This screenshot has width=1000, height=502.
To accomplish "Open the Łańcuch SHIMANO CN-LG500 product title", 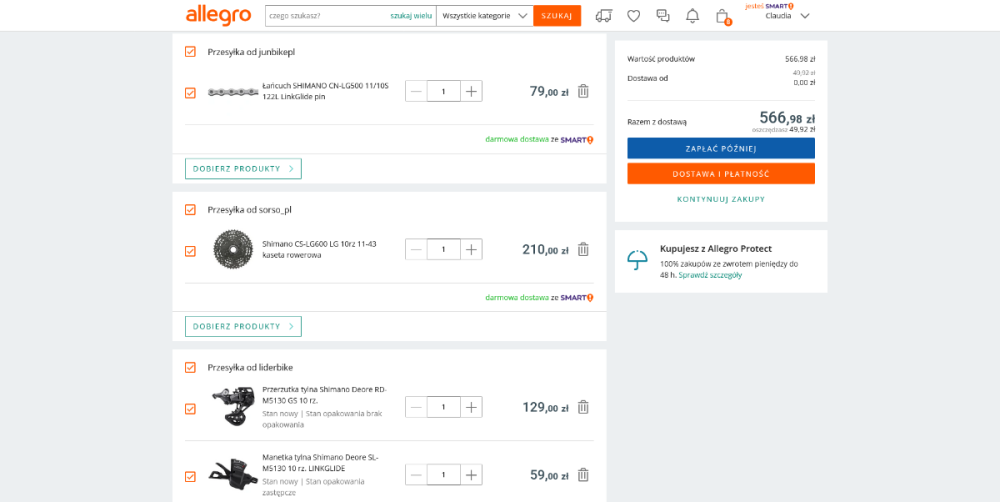I will (325, 91).
